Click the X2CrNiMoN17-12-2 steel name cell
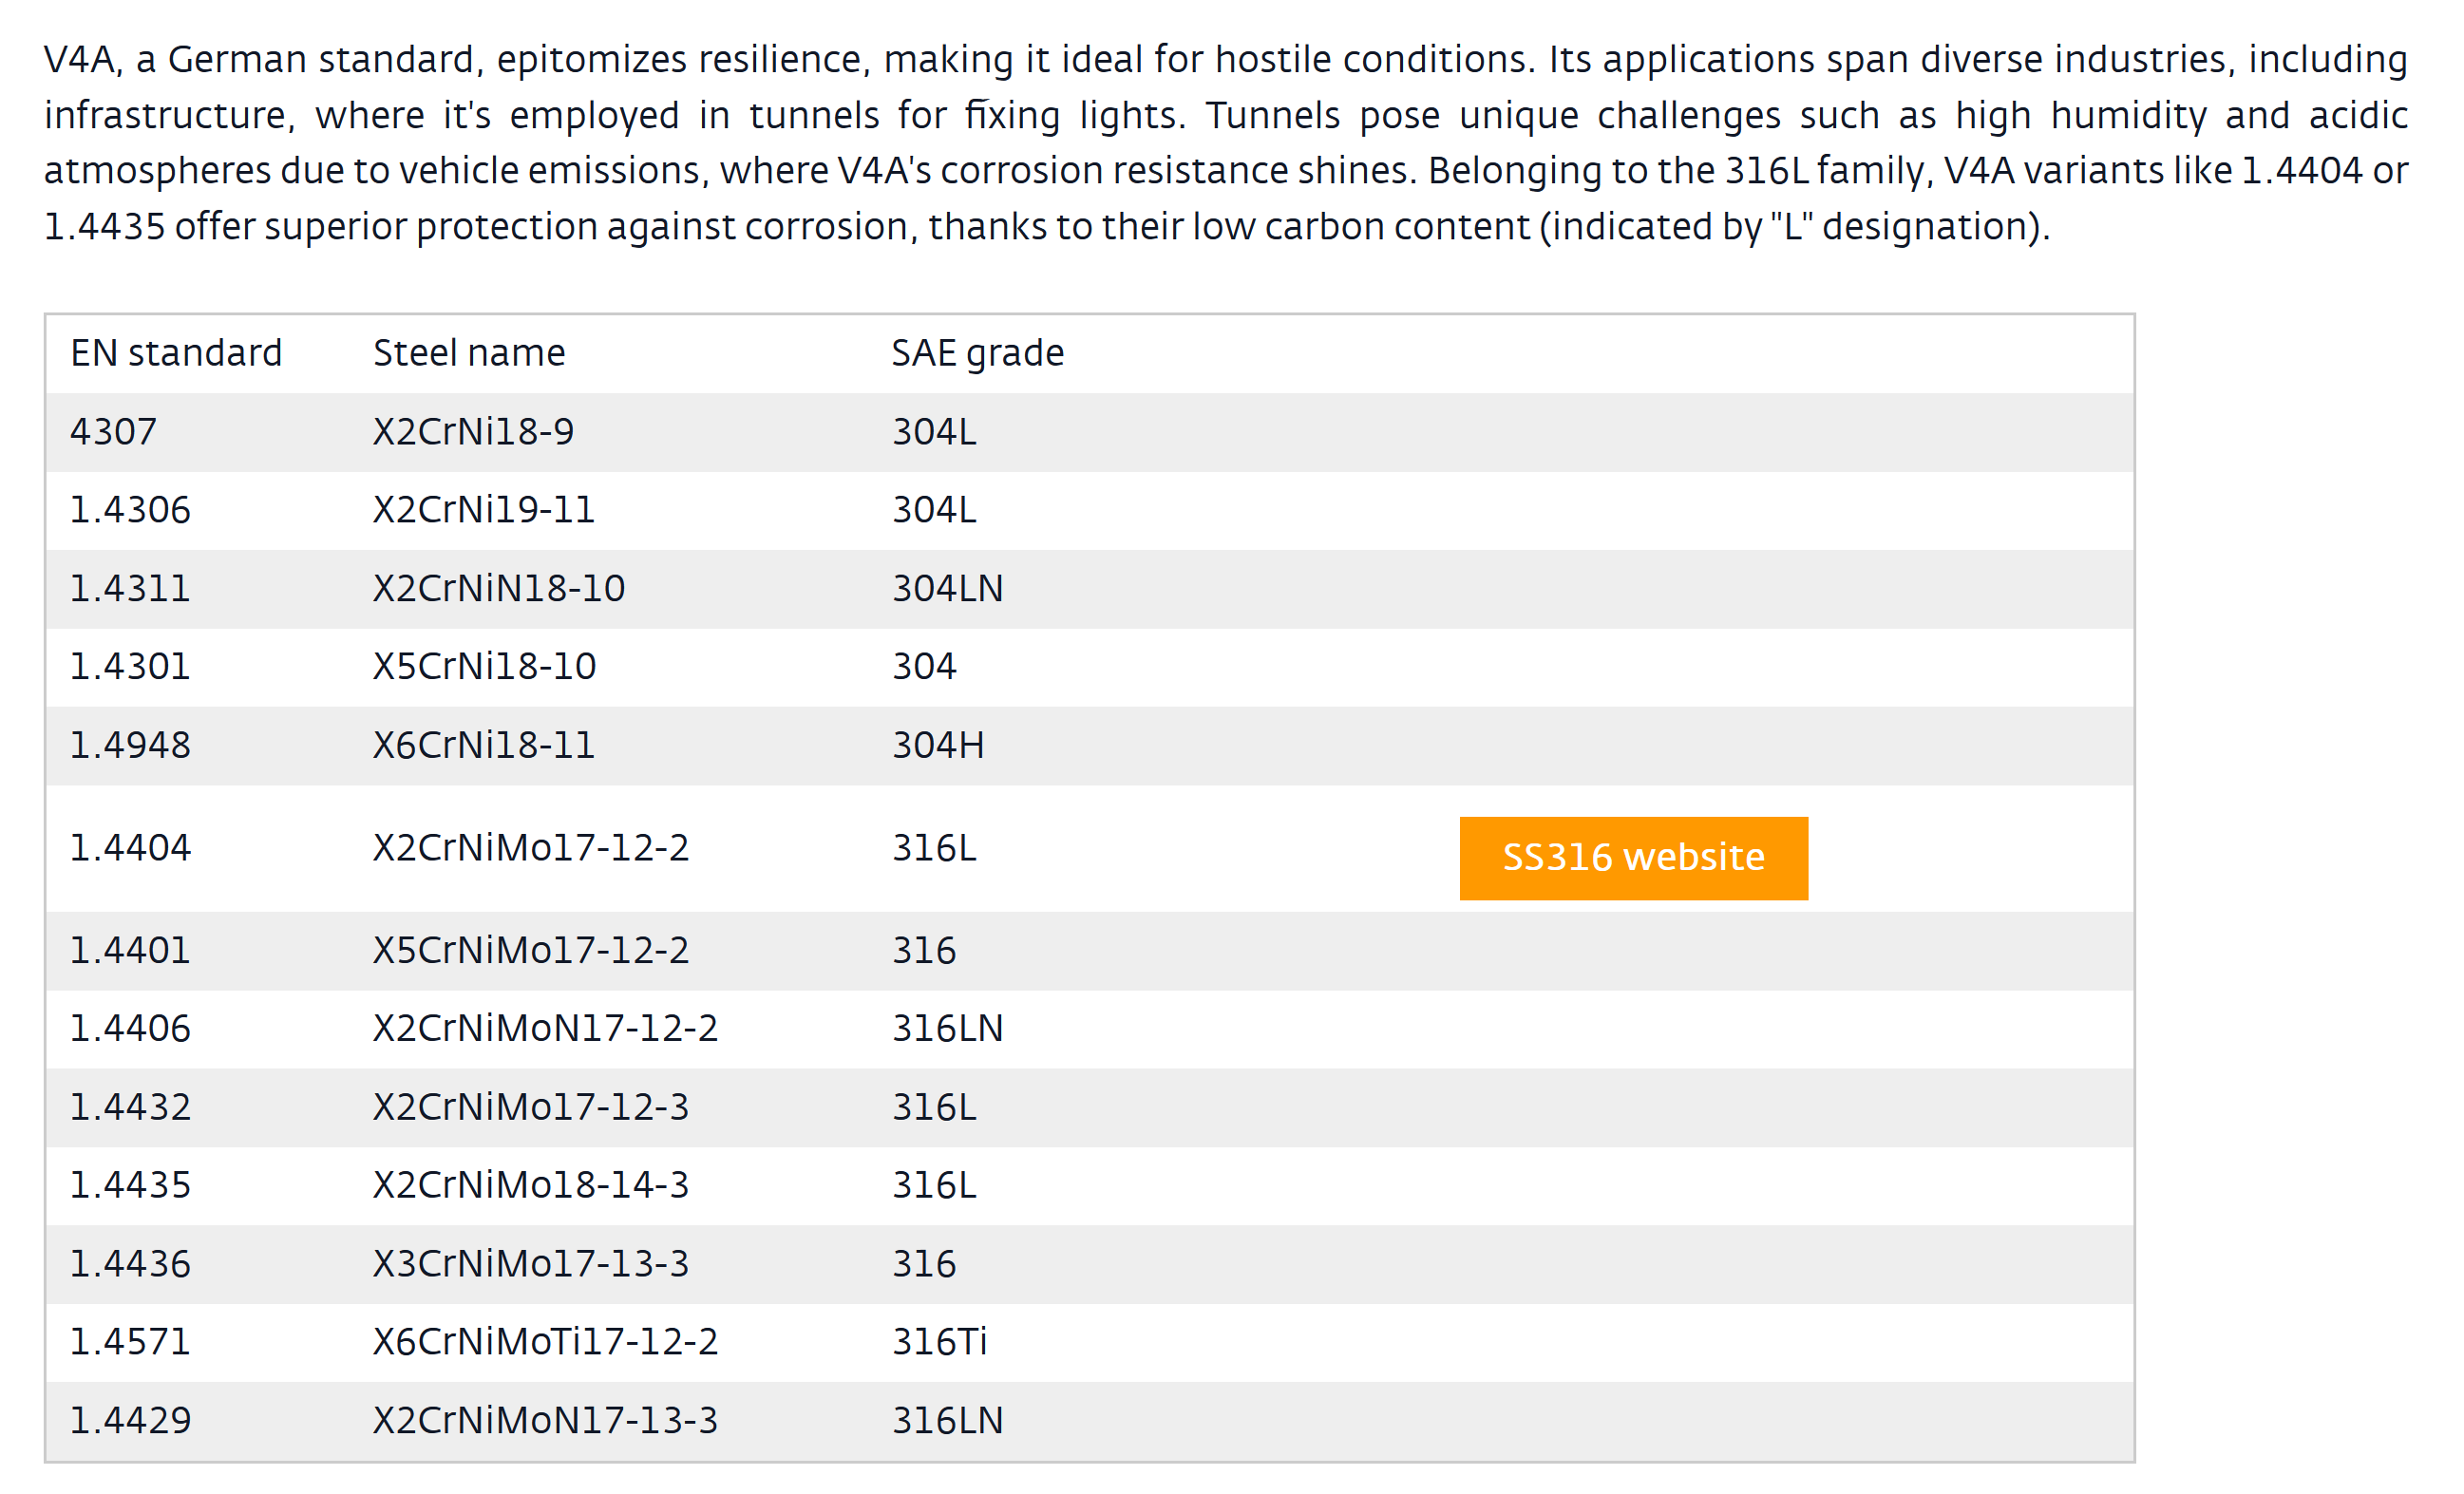Screen dimensions: 2464x1494 [x=545, y=1028]
